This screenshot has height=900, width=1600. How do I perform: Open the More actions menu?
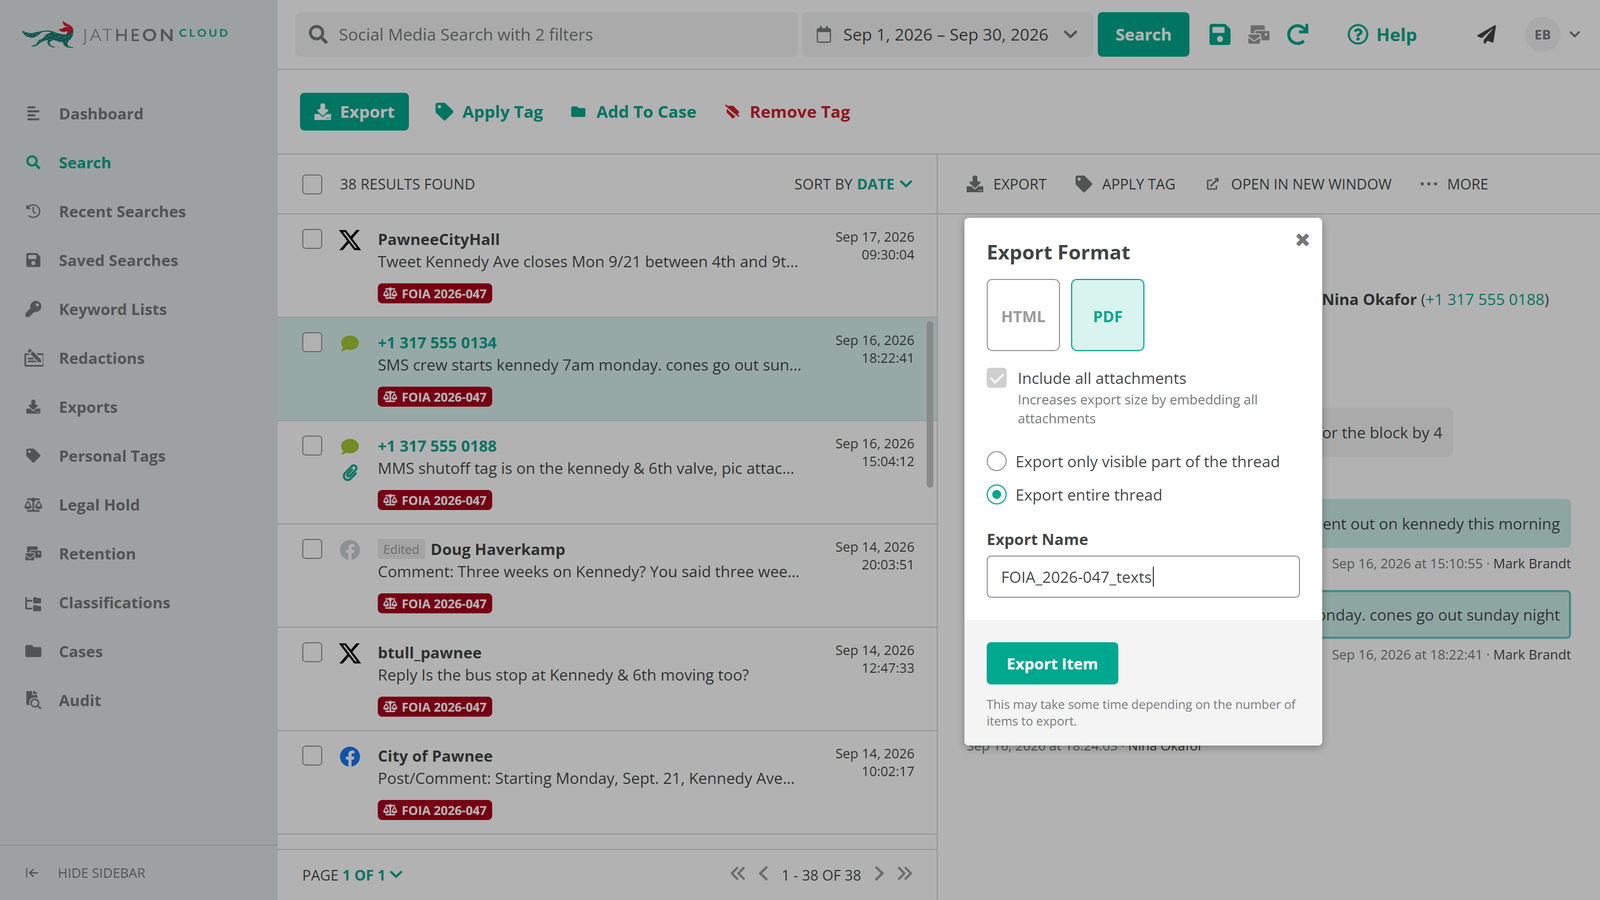coord(1454,184)
